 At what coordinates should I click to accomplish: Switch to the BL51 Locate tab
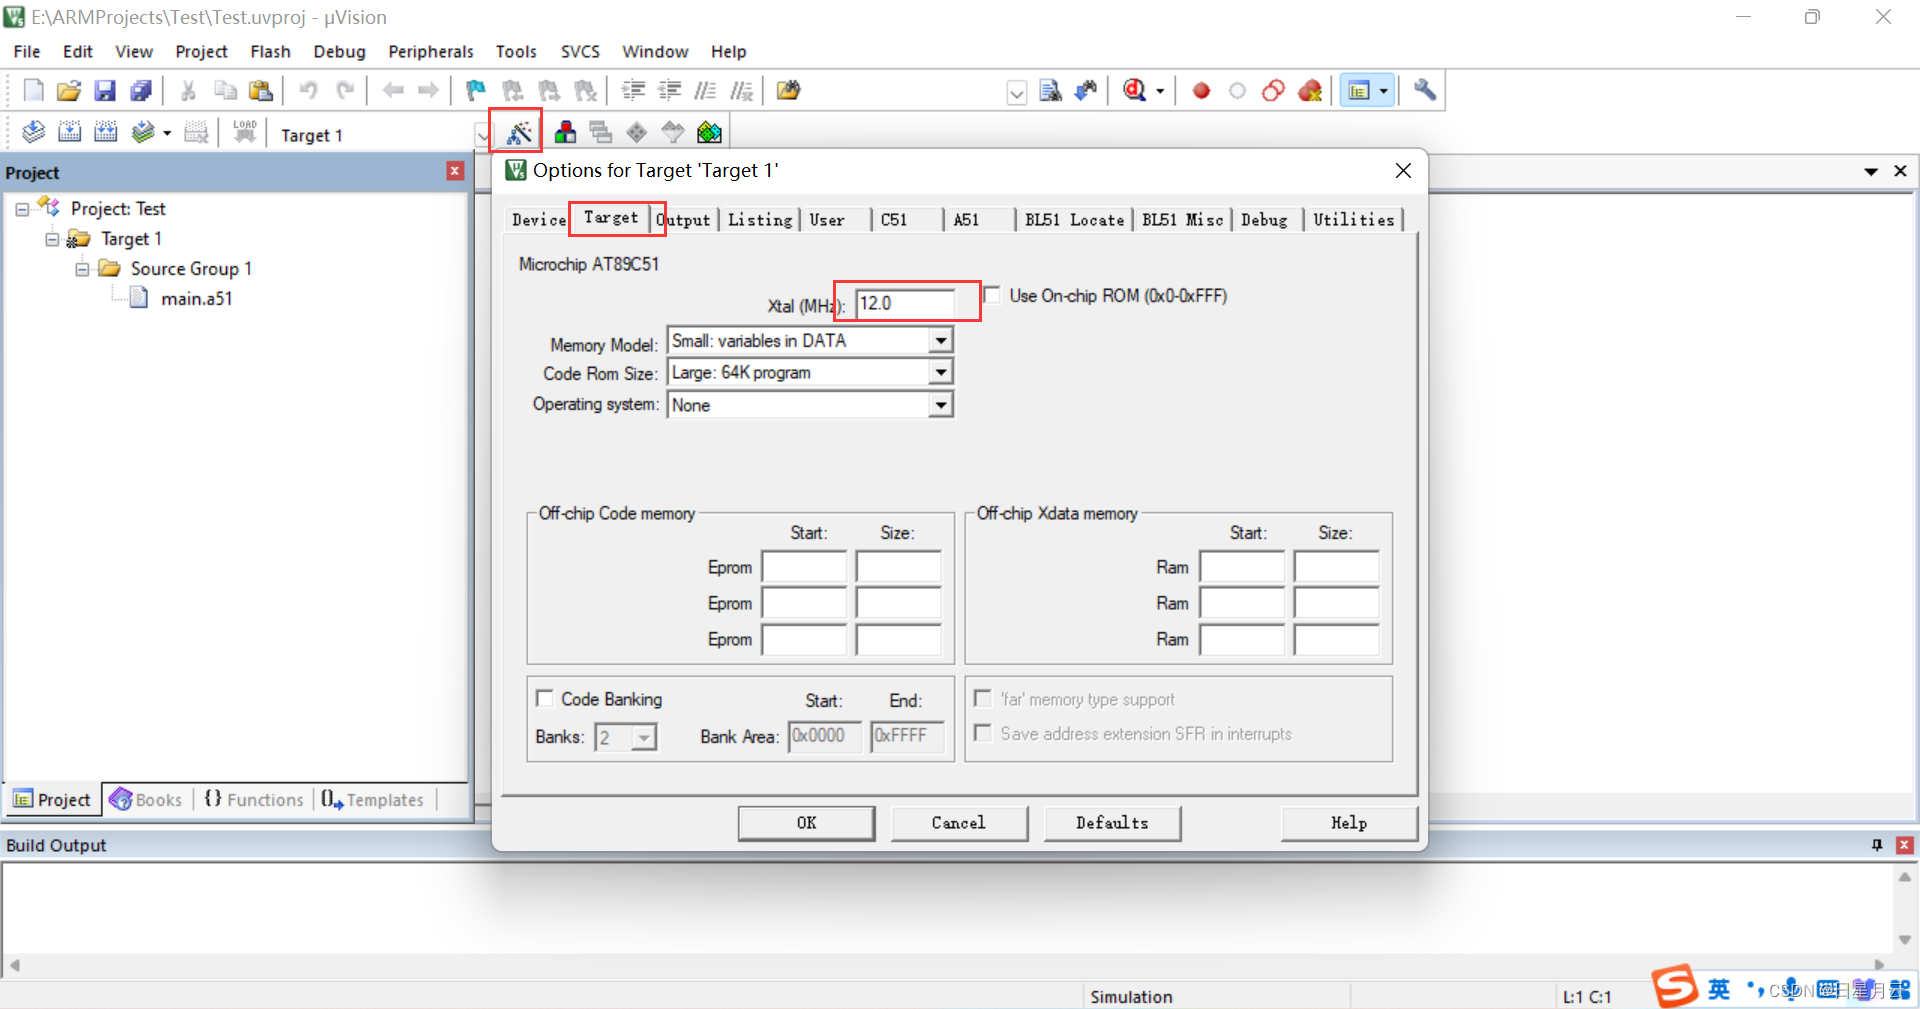pos(1074,220)
